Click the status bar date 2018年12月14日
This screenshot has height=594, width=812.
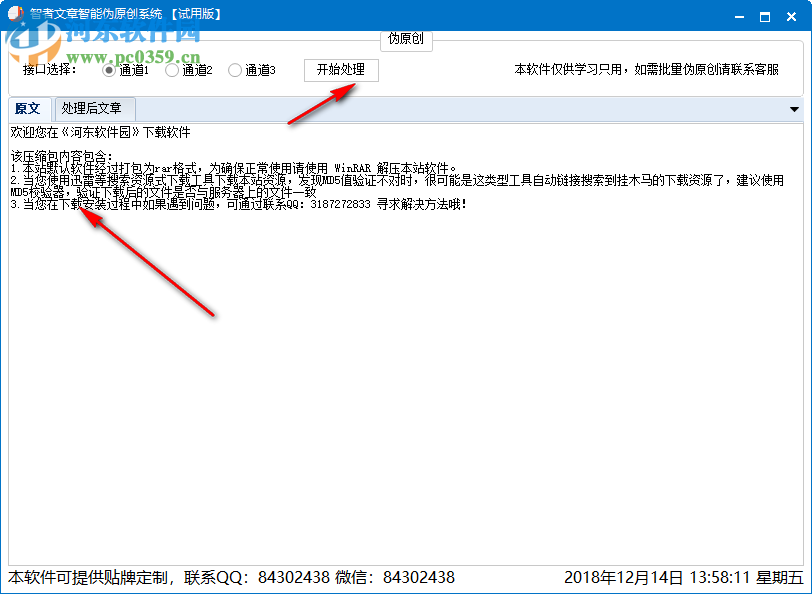point(624,577)
